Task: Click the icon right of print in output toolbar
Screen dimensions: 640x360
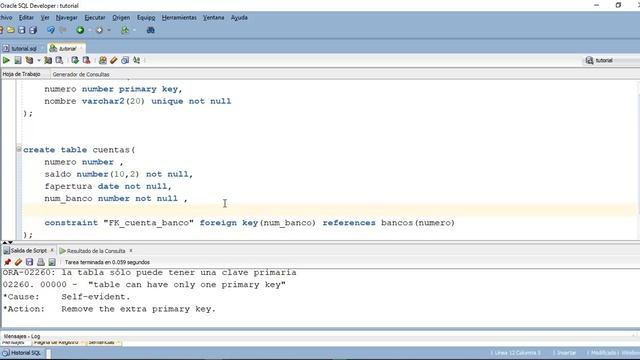Action: [52, 262]
